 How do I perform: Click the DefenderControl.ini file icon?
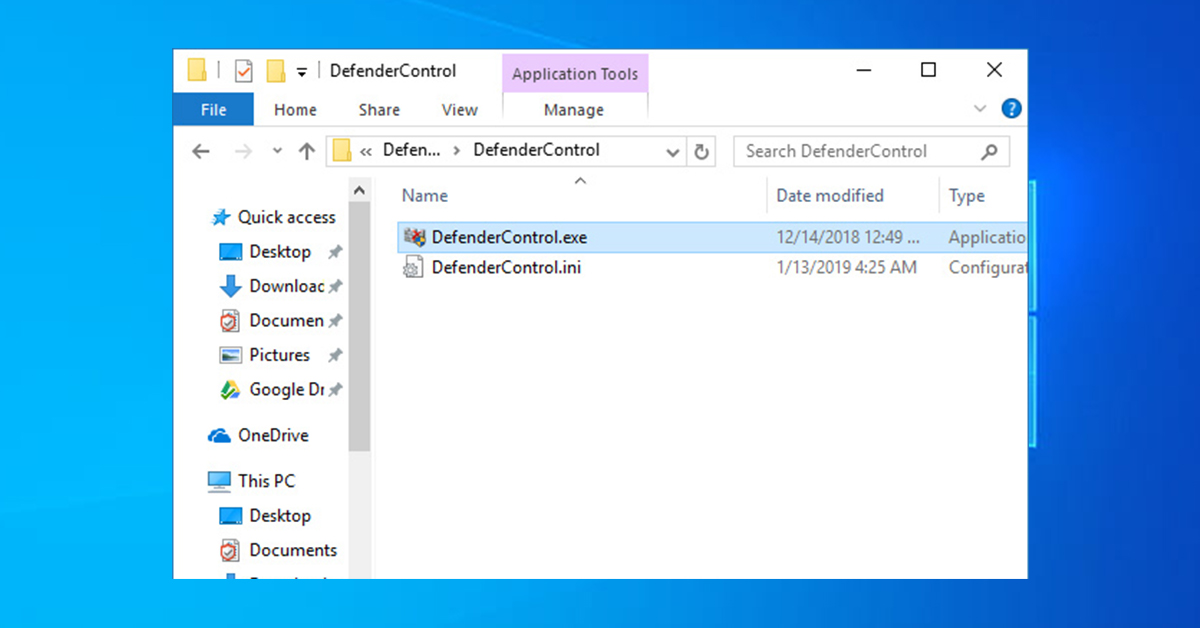414,268
